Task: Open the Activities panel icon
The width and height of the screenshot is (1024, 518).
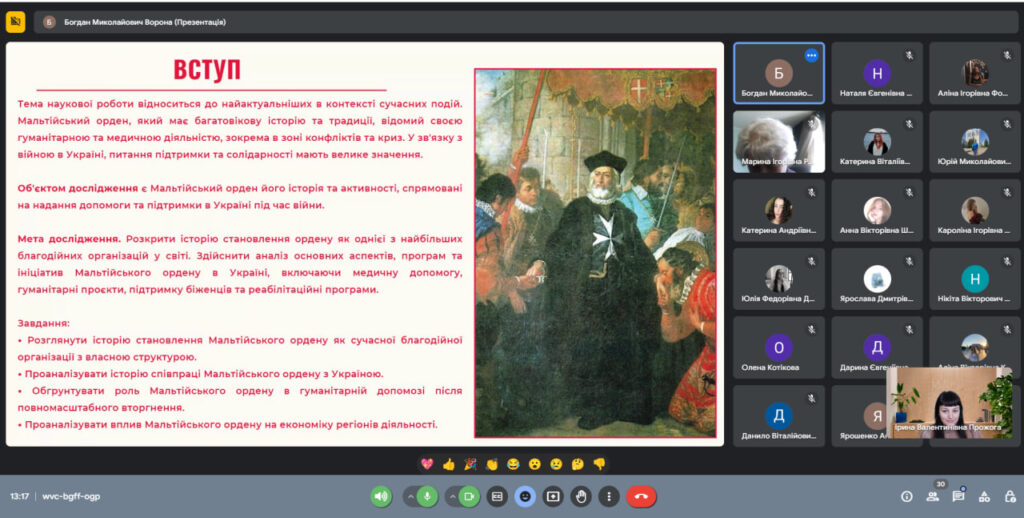Action: (x=983, y=496)
